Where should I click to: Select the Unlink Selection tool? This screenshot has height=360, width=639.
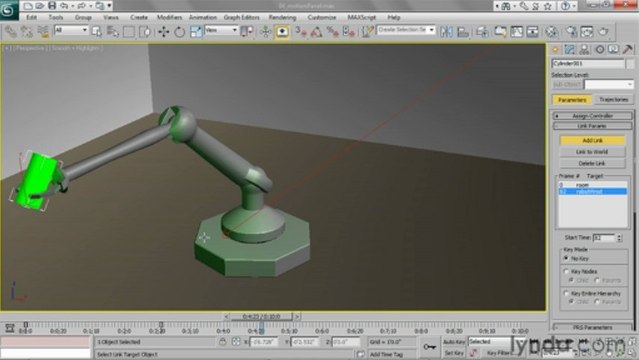26,31
